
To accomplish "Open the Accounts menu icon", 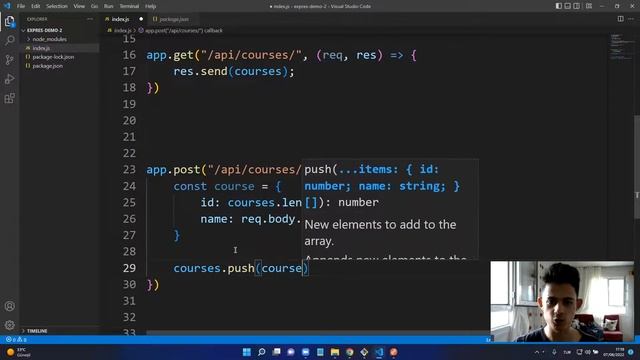I will pos(9,306).
